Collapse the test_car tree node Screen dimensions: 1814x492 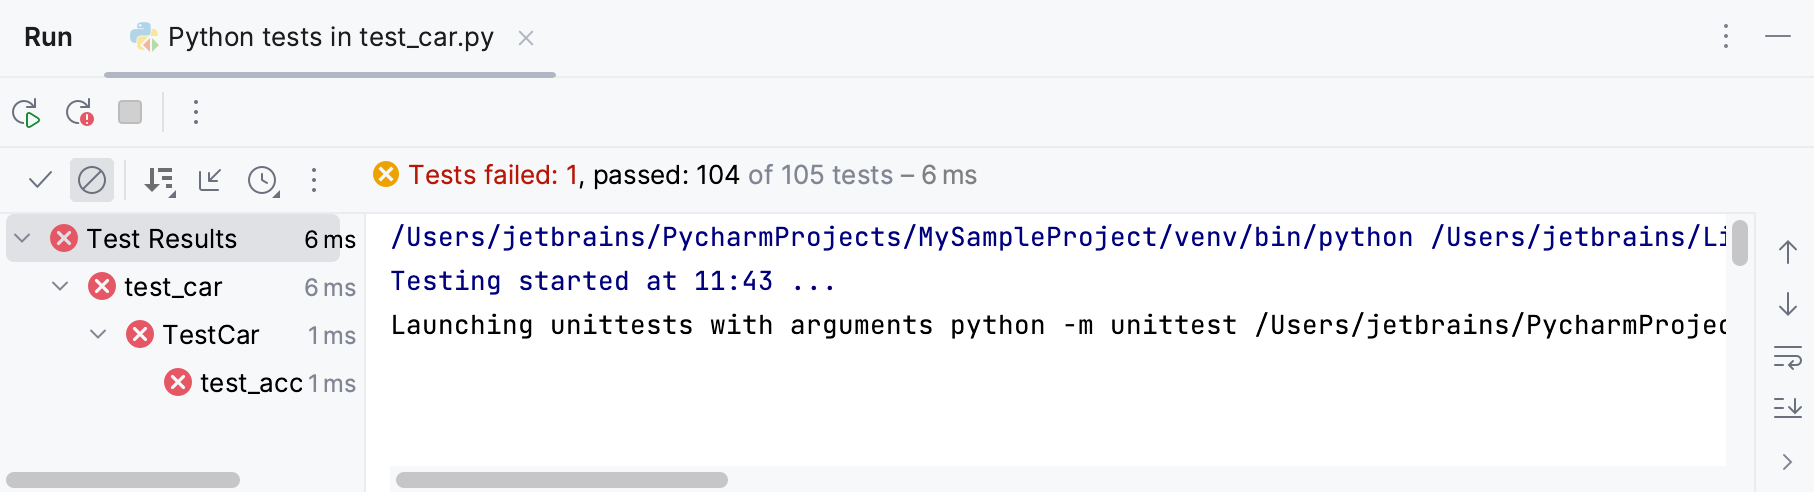pyautogui.click(x=60, y=286)
